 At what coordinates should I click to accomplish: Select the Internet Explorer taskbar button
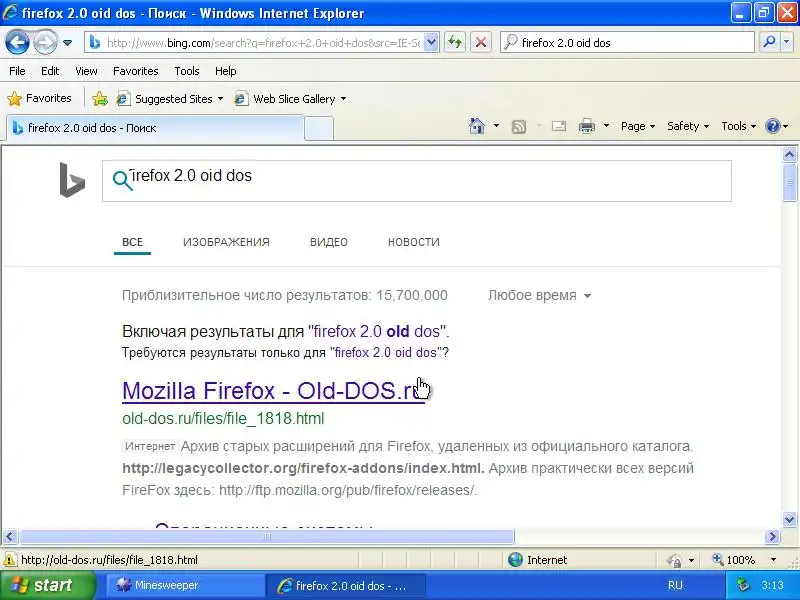(345, 586)
